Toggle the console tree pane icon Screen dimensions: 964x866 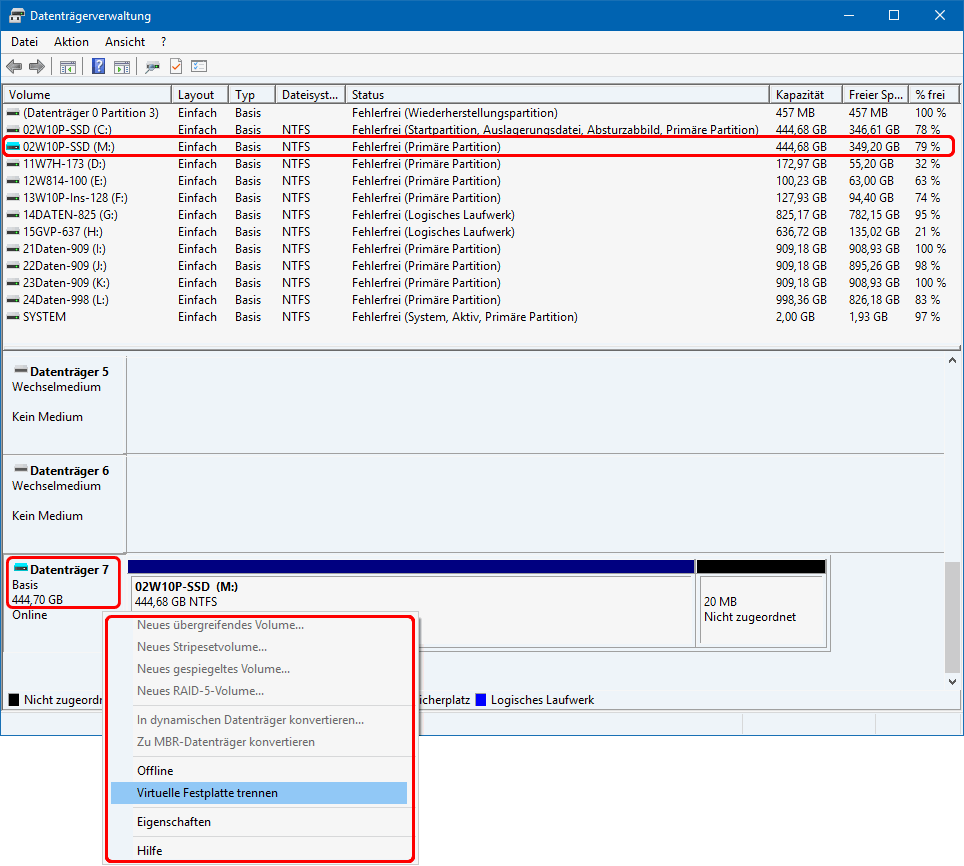(67, 67)
